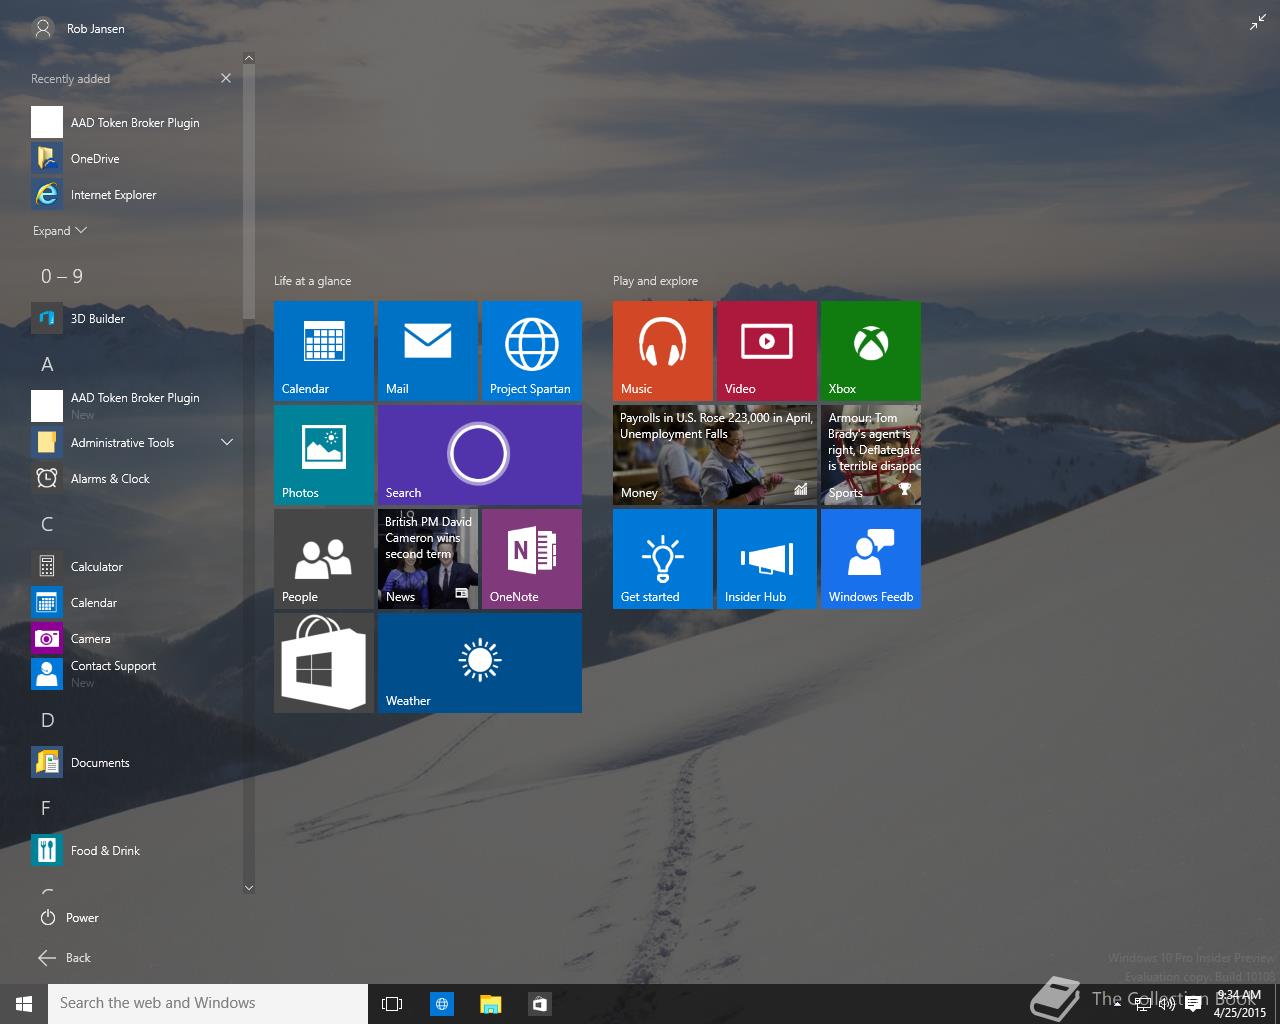This screenshot has width=1280, height=1024.
Task: Open Project Spartan from the taskbar
Action: (x=441, y=1003)
